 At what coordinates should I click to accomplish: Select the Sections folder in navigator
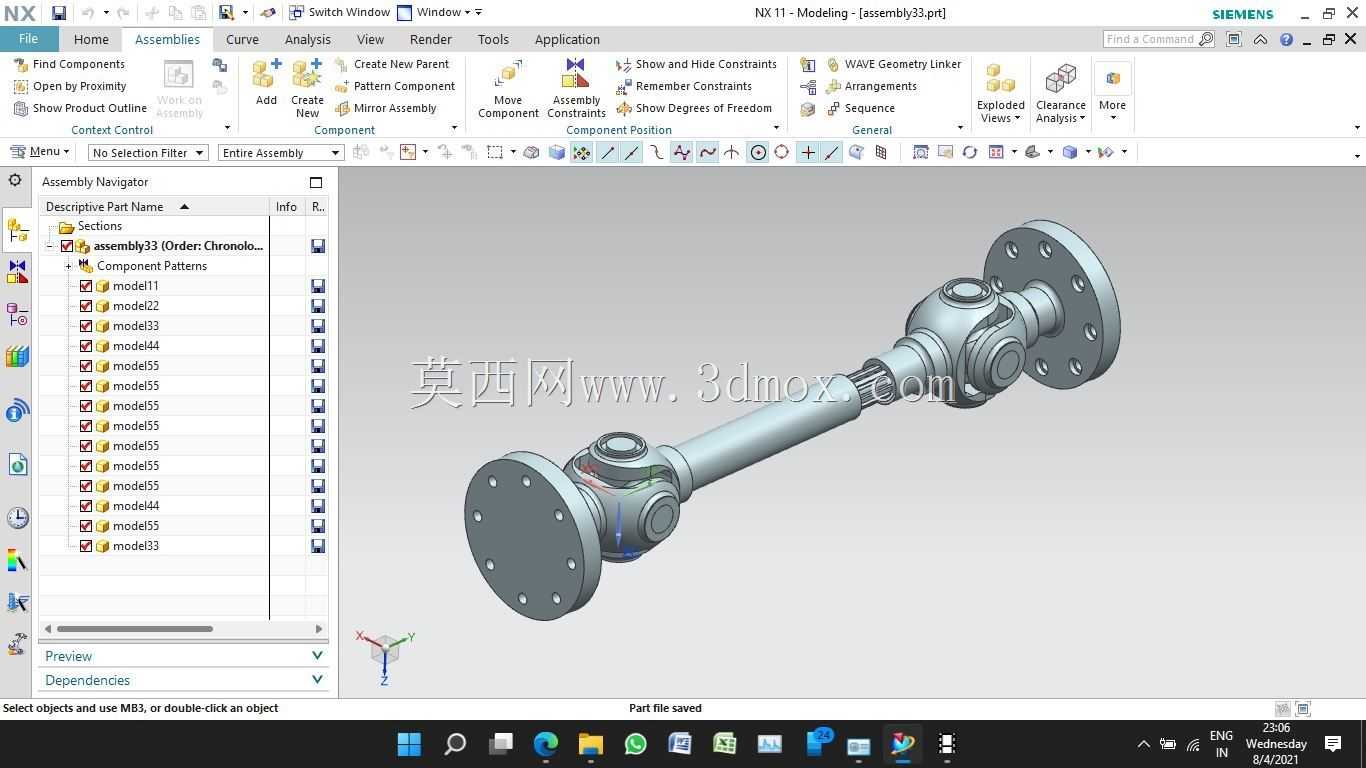tap(91, 226)
